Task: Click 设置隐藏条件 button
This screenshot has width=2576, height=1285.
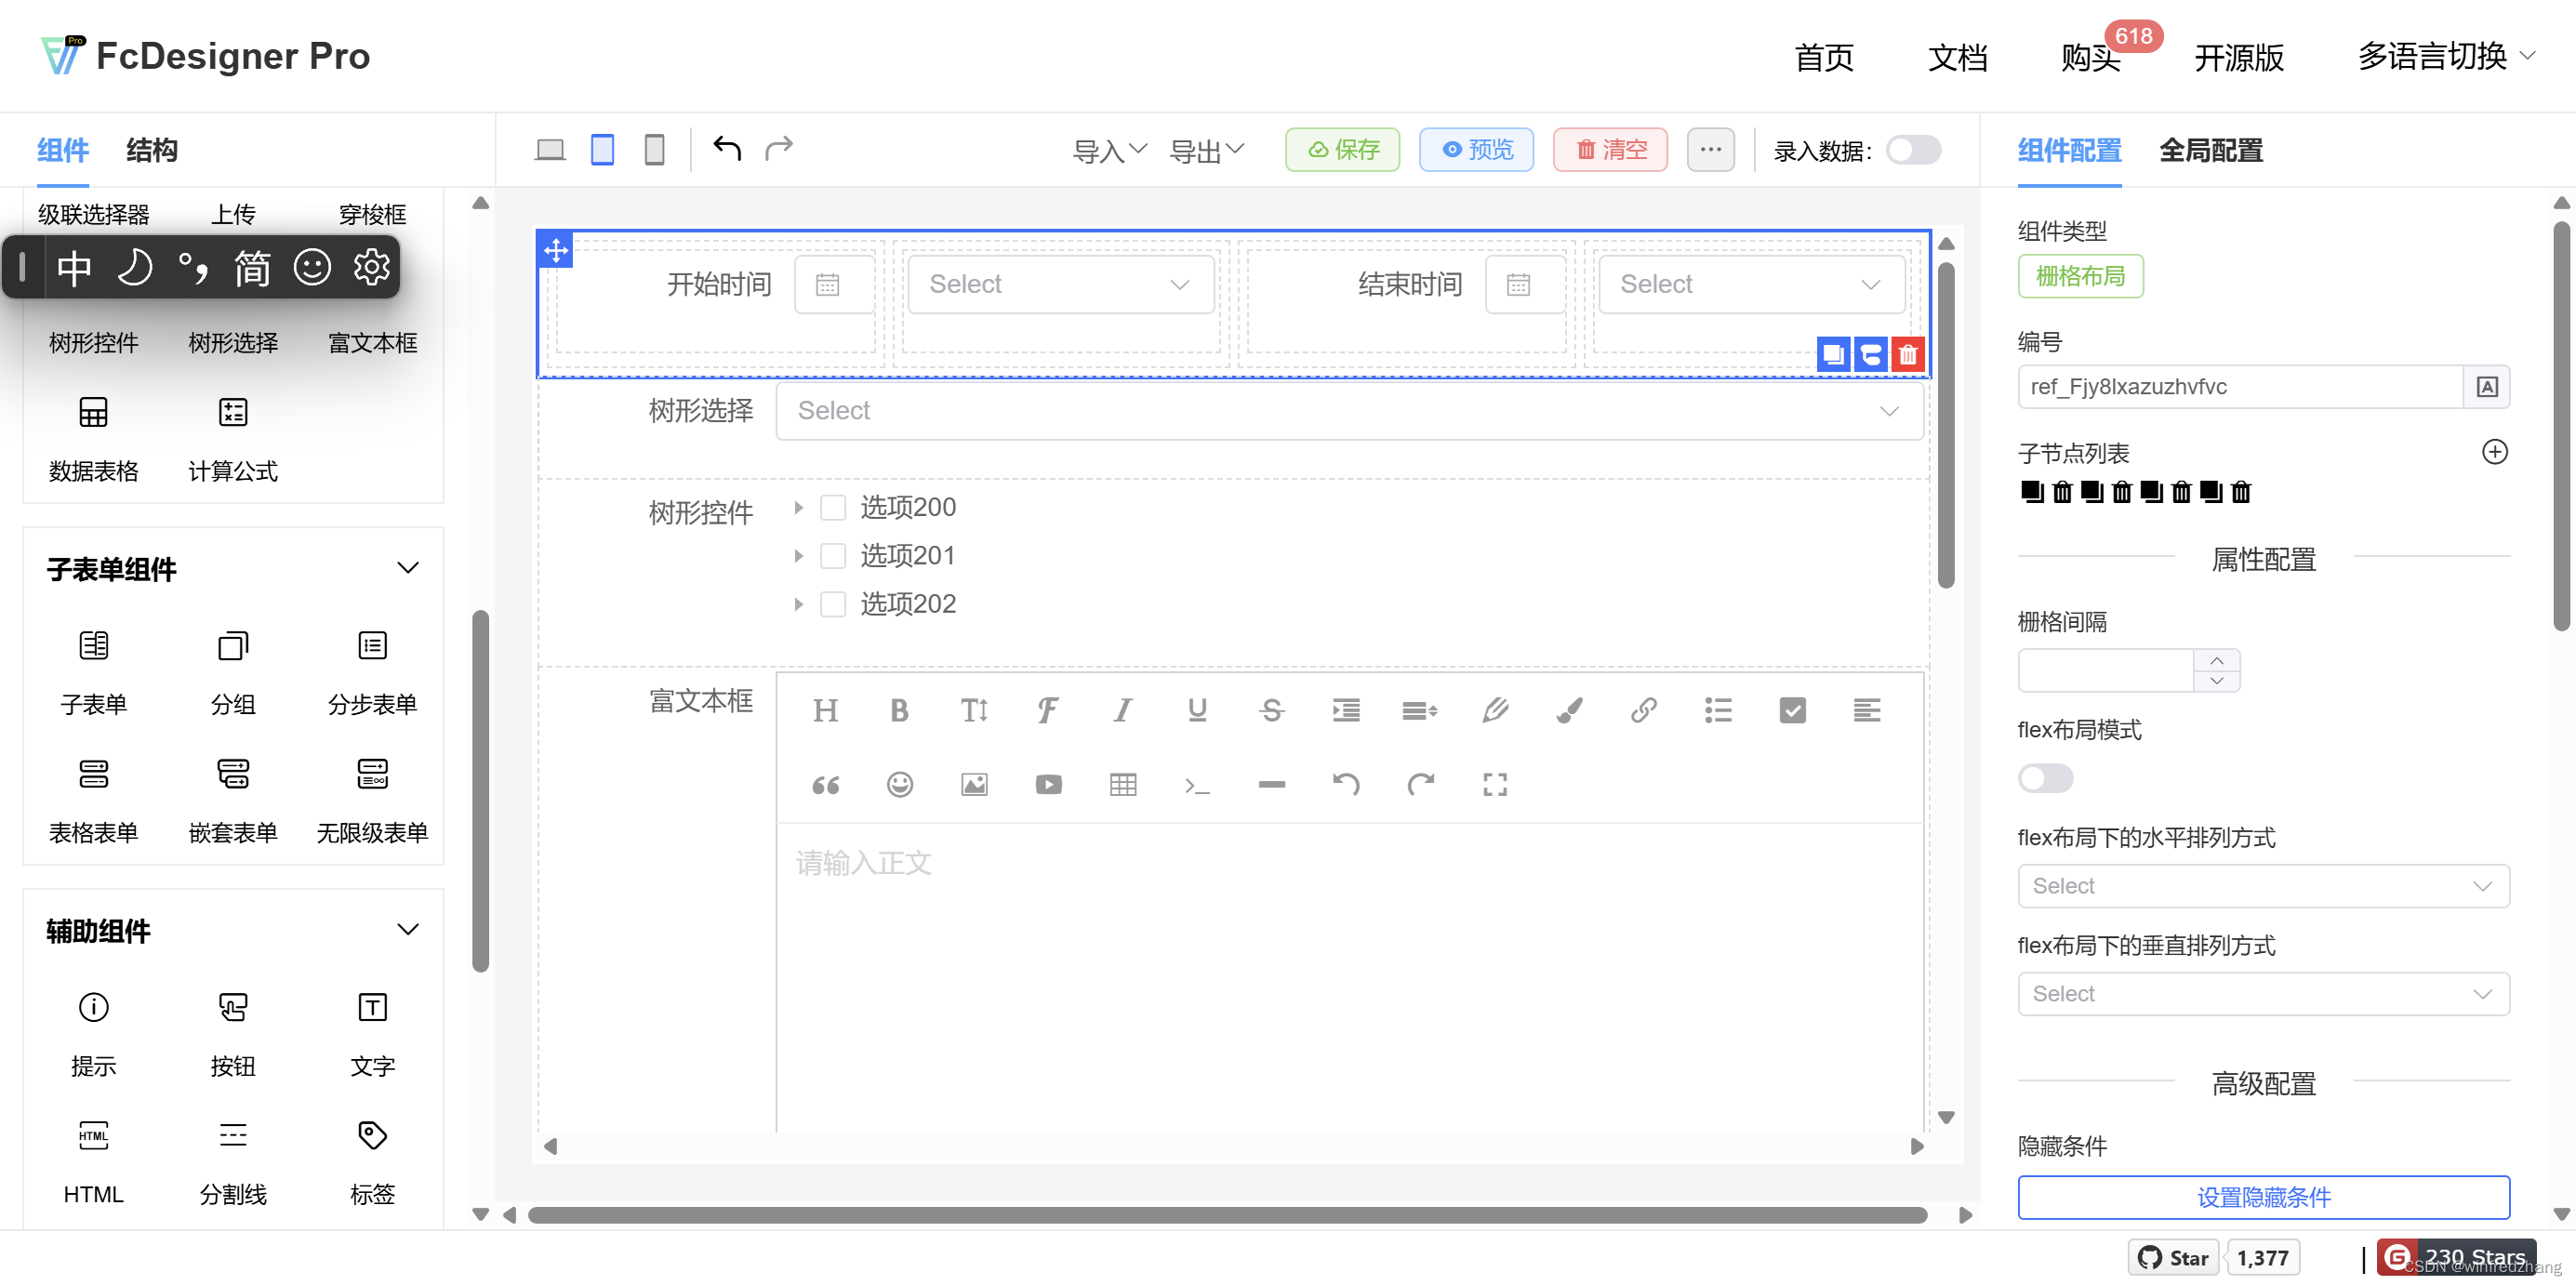Action: 2264,1197
